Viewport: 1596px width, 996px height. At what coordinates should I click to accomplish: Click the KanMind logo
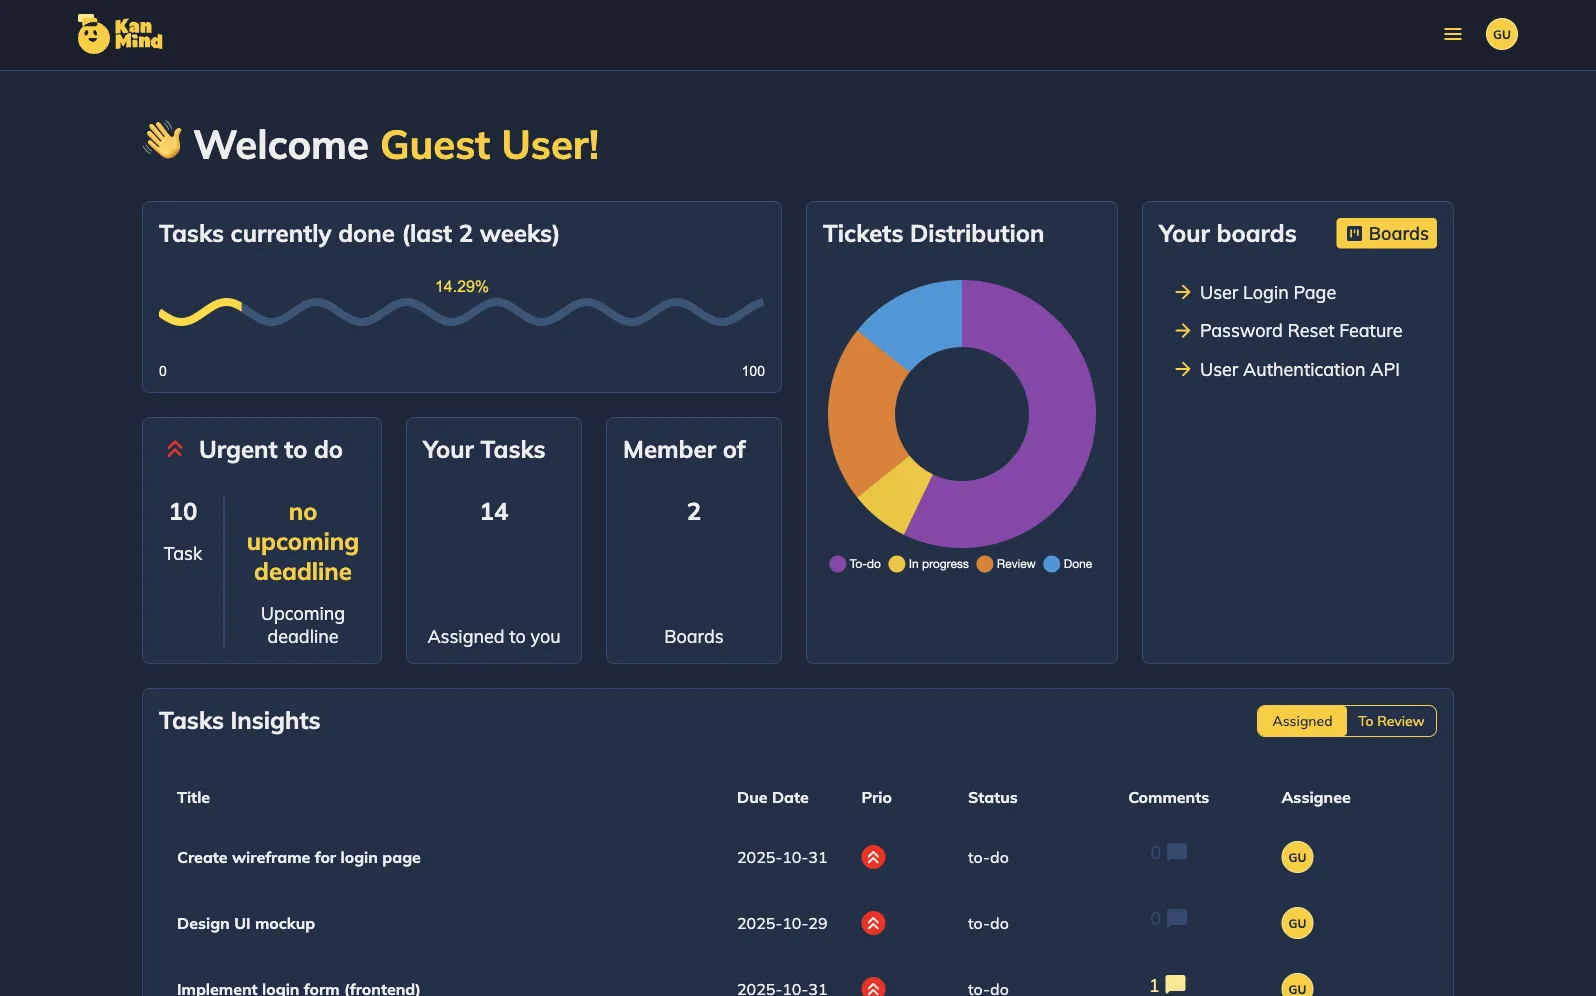coord(120,34)
